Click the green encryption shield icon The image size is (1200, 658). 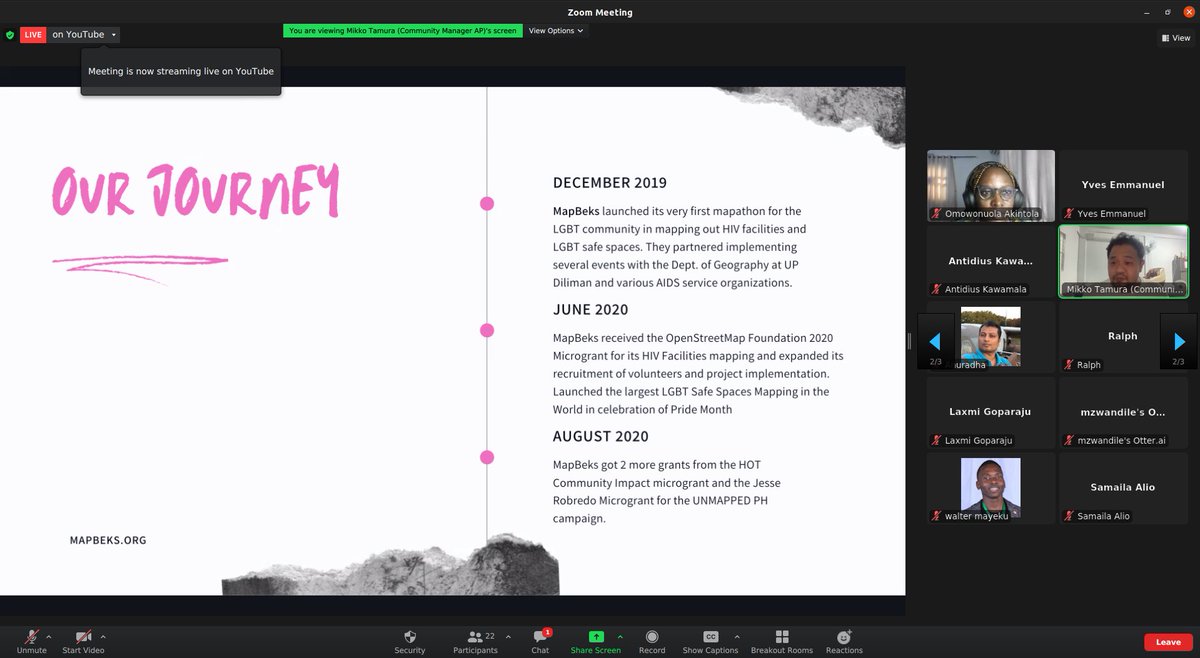coord(9,34)
